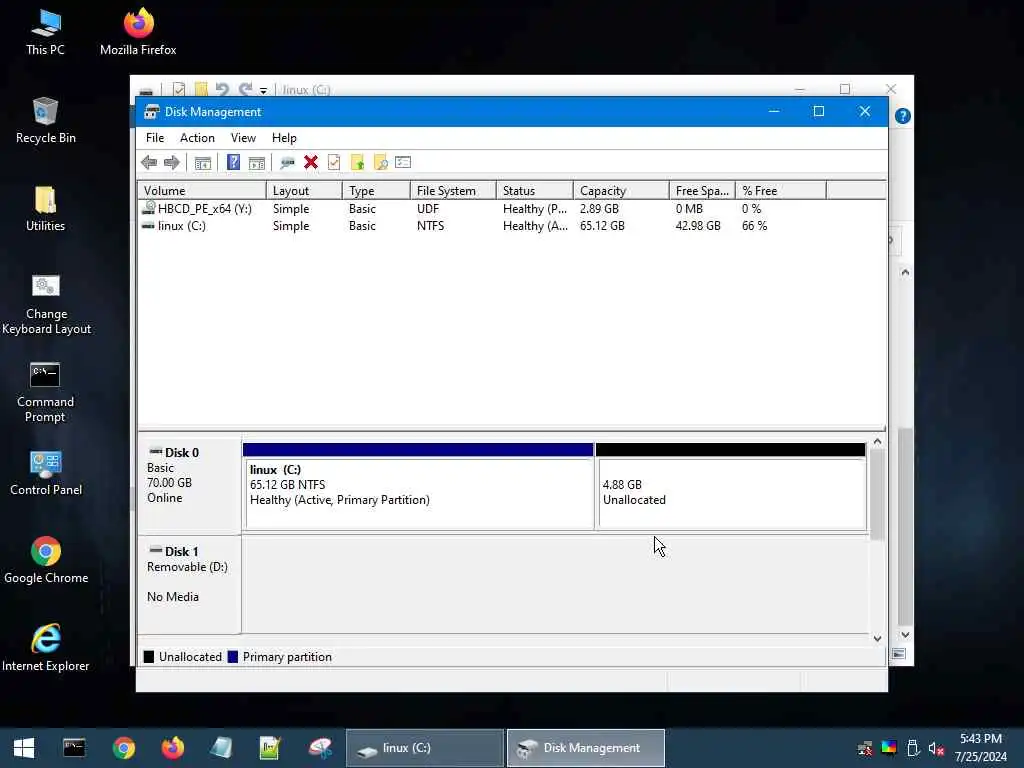Open This PC desktop icon

coord(45,32)
